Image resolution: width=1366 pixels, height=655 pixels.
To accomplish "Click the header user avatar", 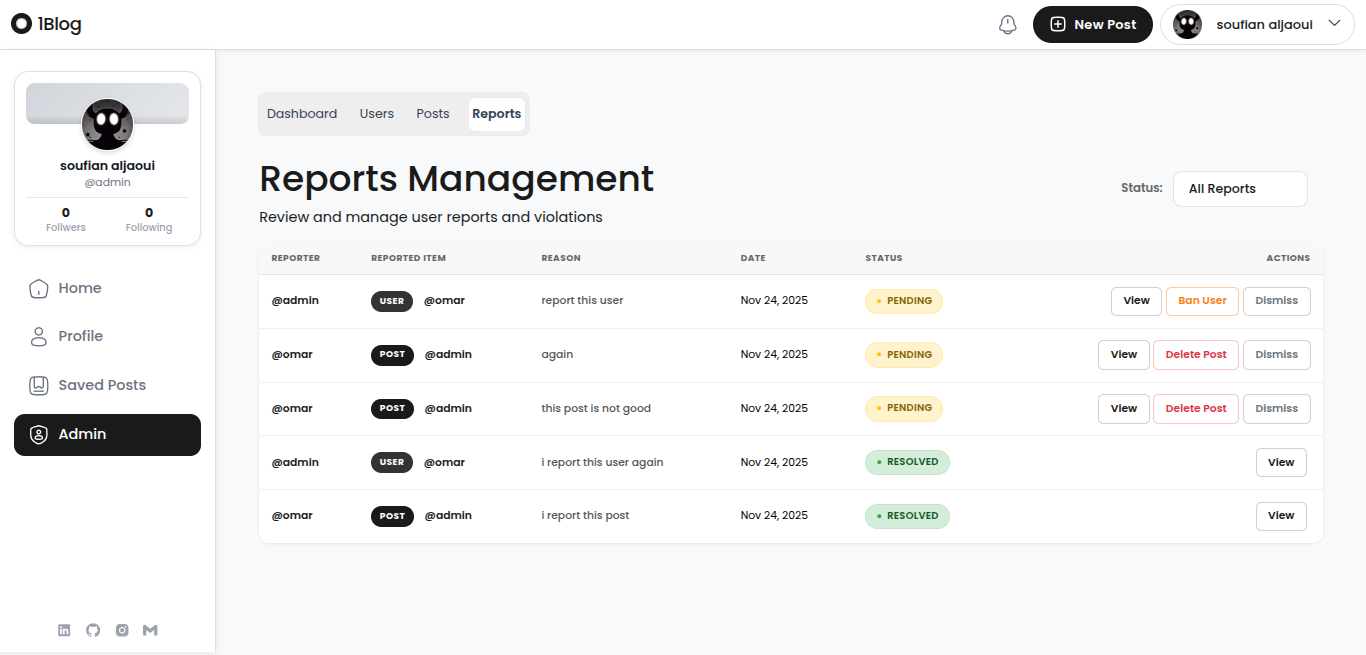I will click(1187, 25).
